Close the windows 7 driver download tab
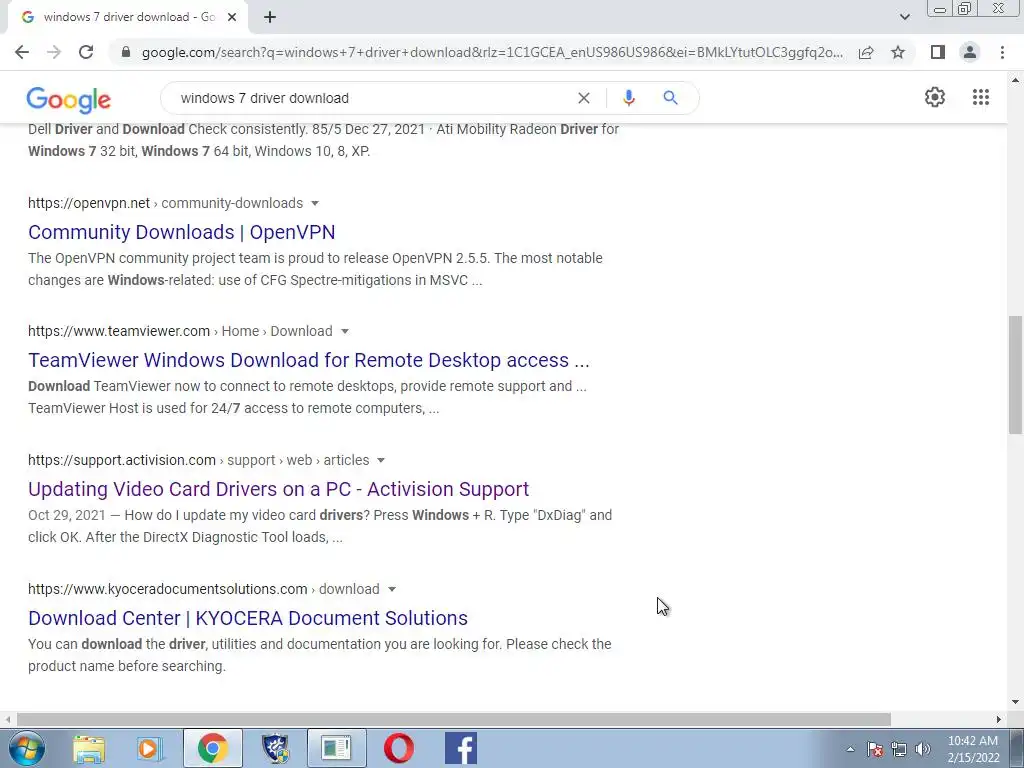 point(231,17)
